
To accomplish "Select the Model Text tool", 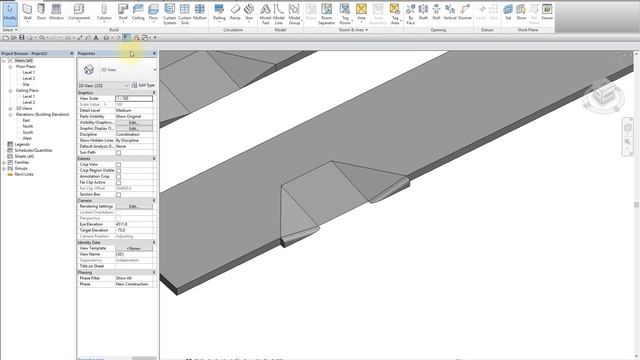I will tap(265, 14).
